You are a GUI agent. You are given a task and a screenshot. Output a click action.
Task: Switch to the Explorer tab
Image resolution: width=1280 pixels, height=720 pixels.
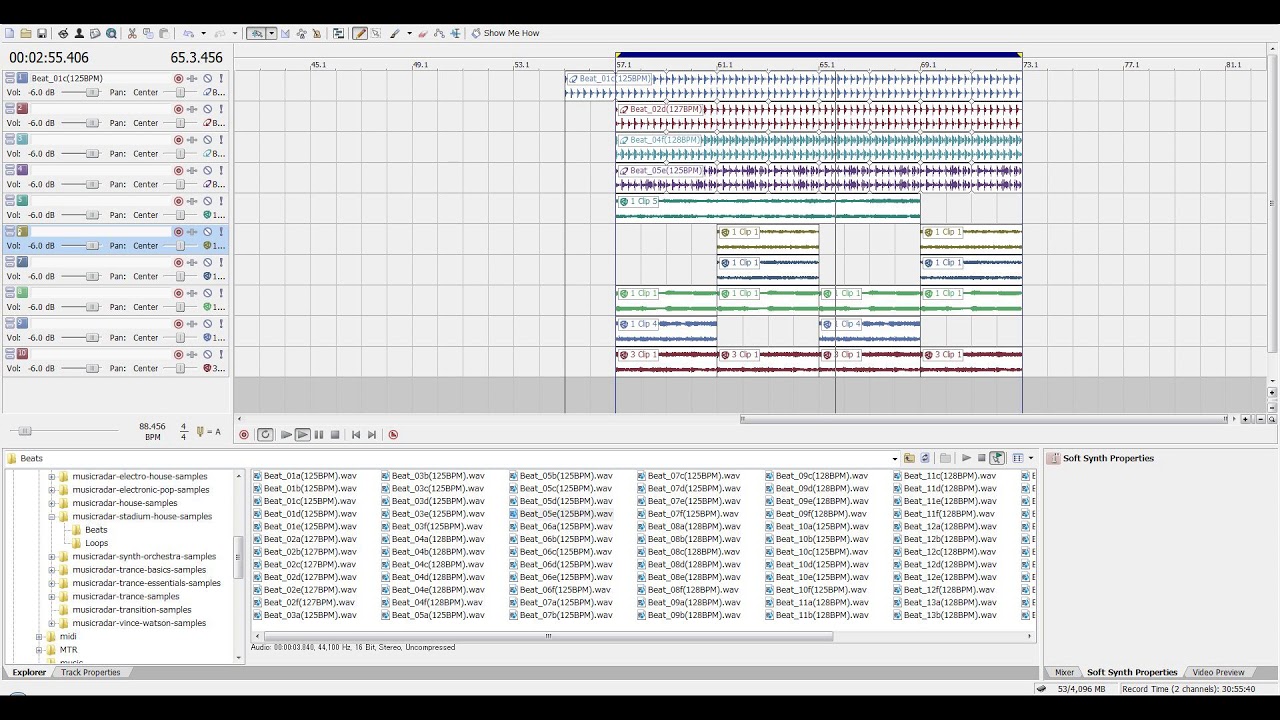[x=28, y=672]
